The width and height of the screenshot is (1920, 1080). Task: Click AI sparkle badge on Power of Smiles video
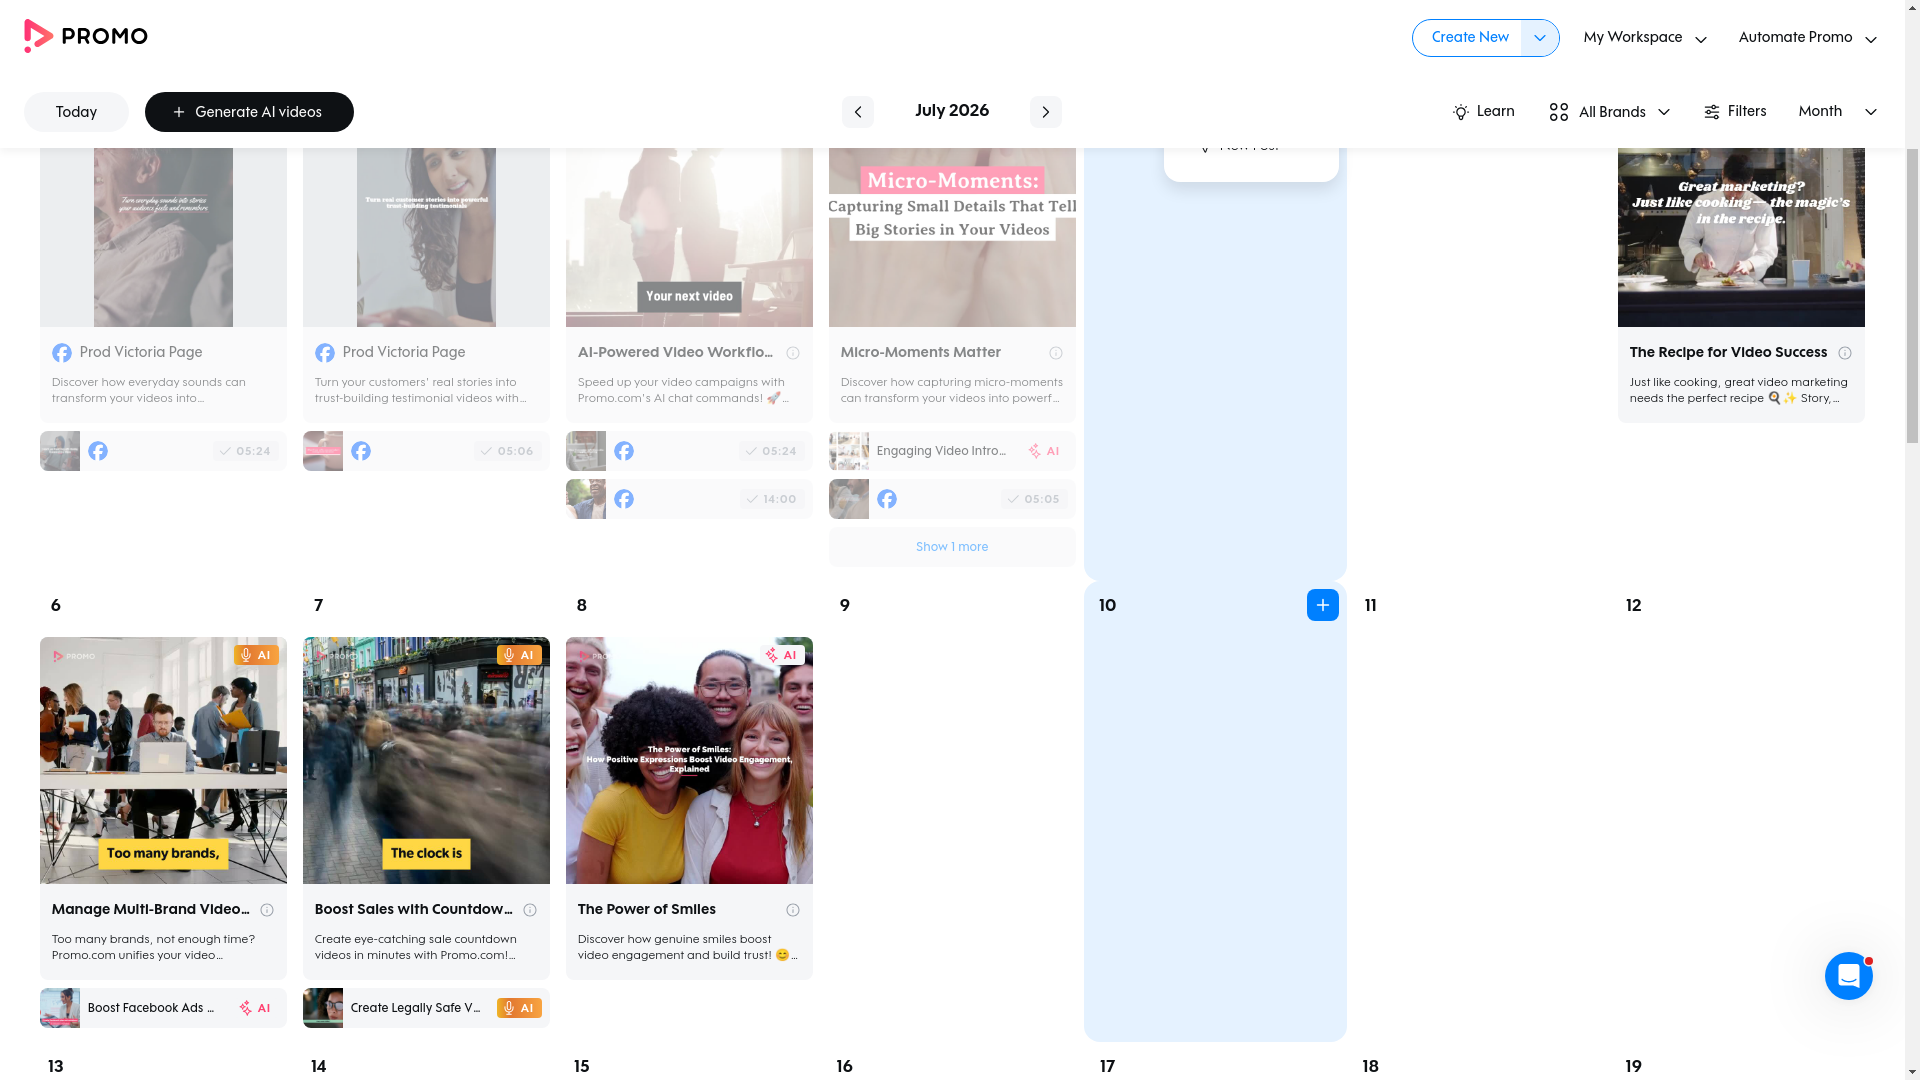(782, 655)
